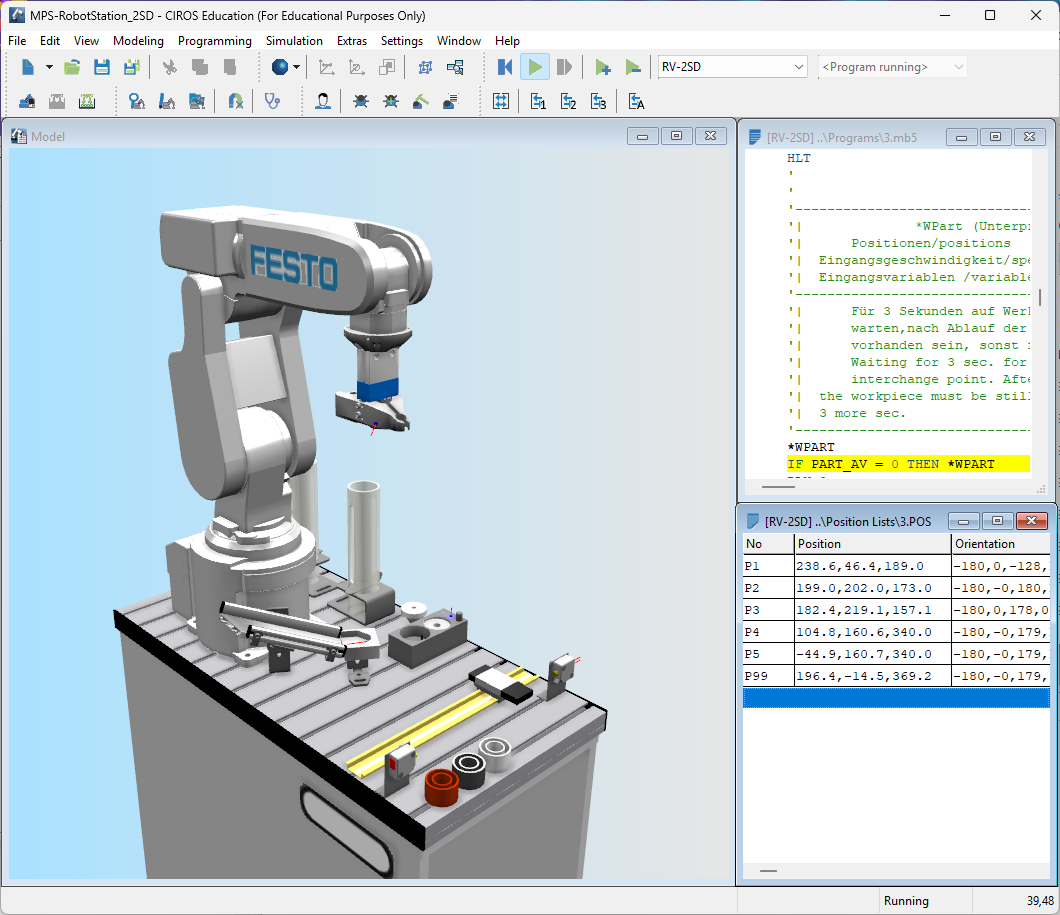Click the robot folder settings icon
The width and height of the screenshot is (1060, 915).
coord(197,101)
